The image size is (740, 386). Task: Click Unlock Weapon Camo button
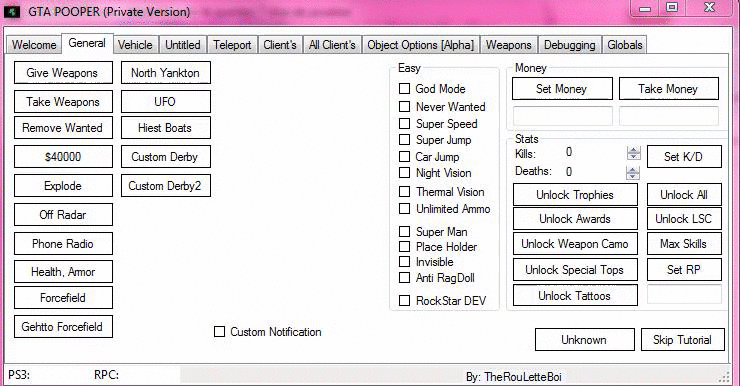pyautogui.click(x=575, y=244)
